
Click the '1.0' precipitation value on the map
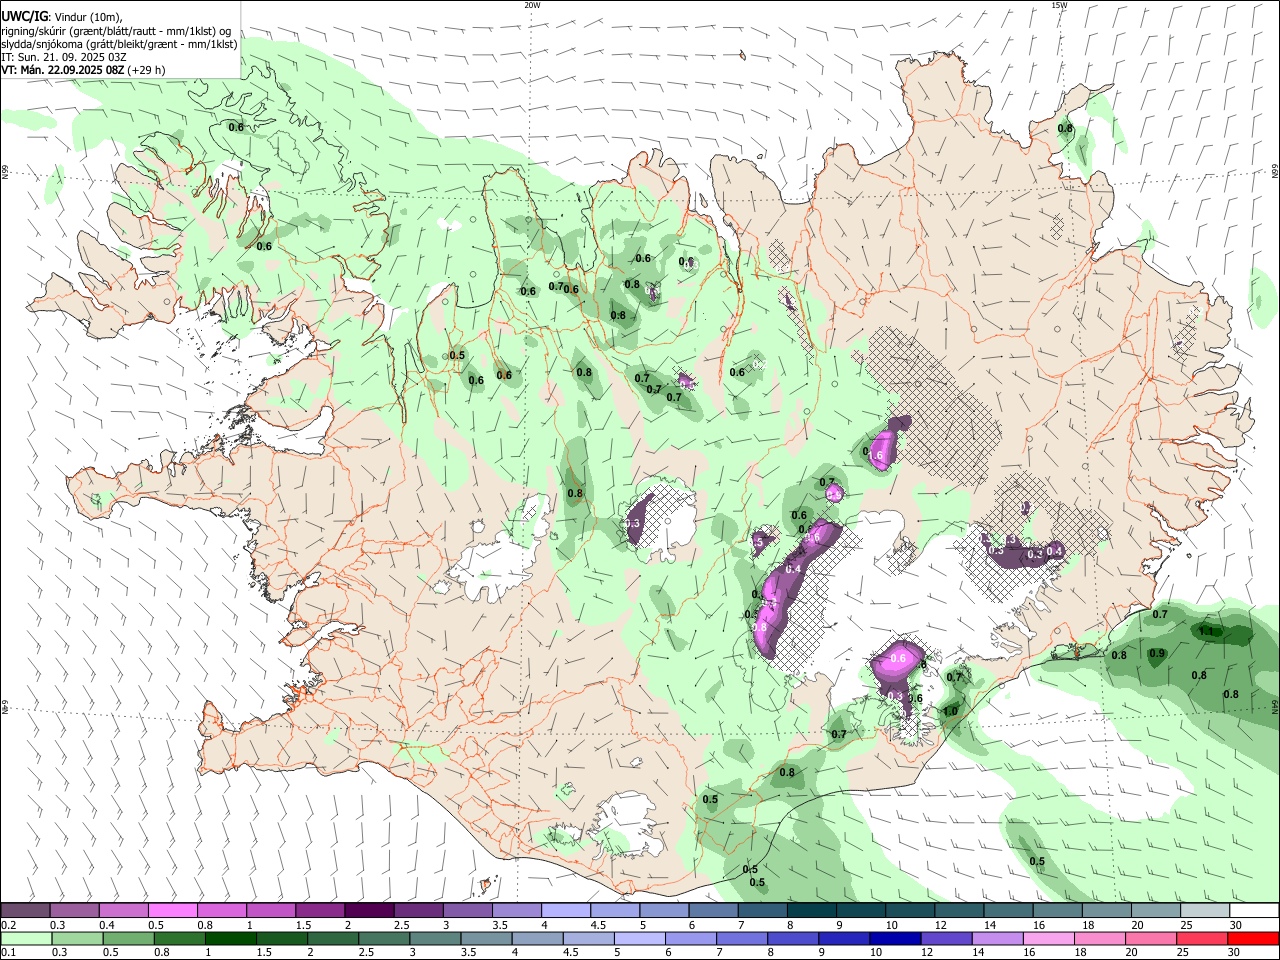(950, 712)
